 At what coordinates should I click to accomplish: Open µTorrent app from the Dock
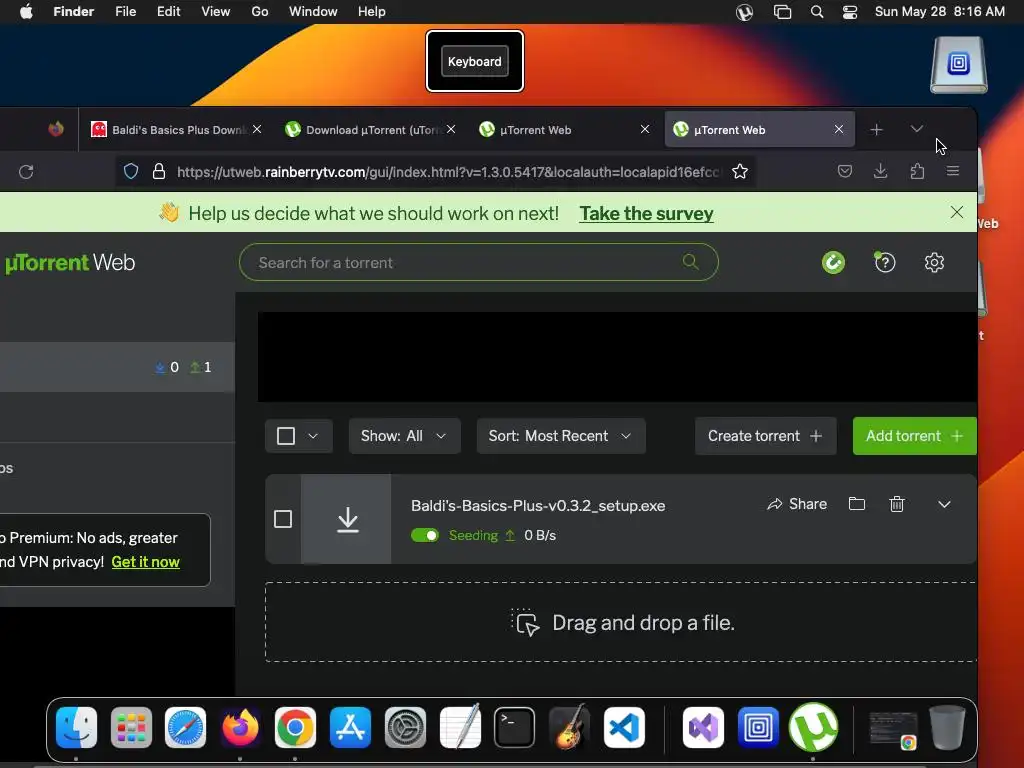point(813,727)
